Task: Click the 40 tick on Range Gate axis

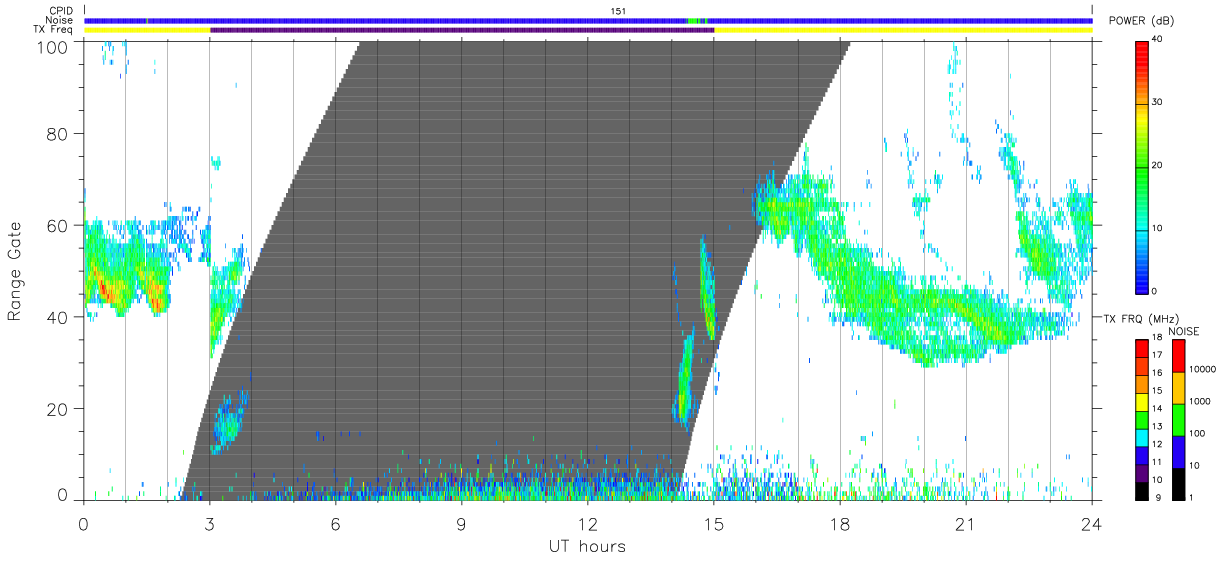Action: tap(59, 317)
